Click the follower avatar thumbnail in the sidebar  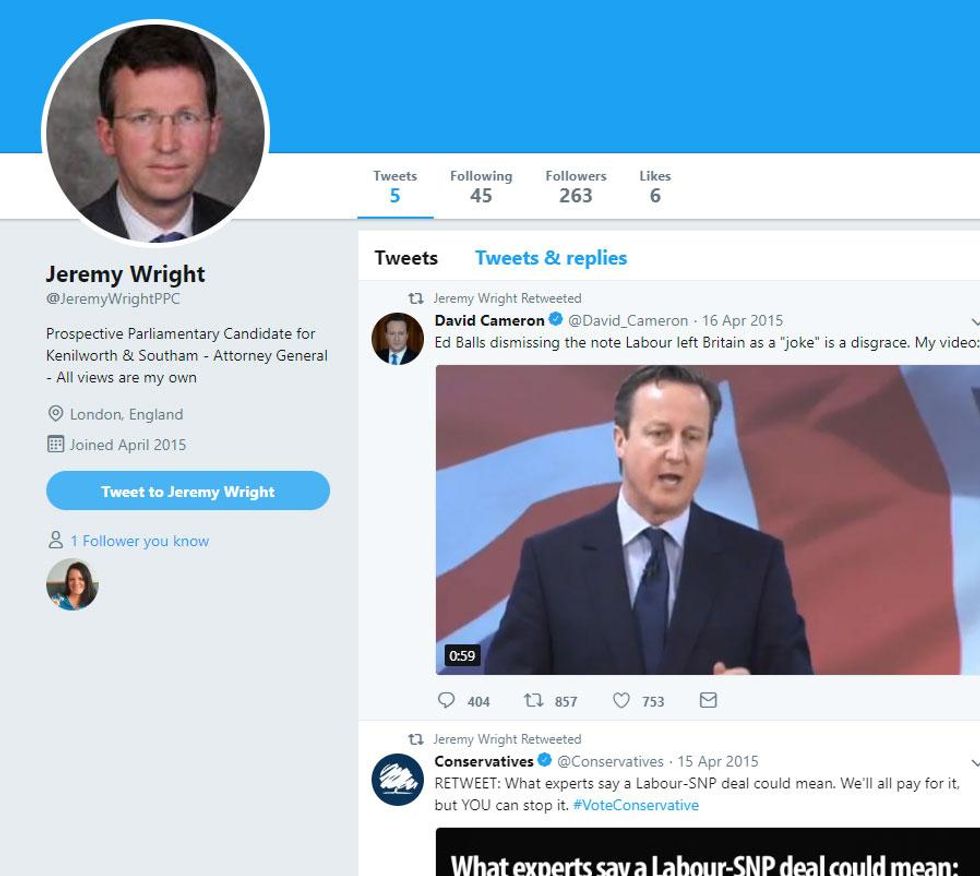tap(71, 583)
